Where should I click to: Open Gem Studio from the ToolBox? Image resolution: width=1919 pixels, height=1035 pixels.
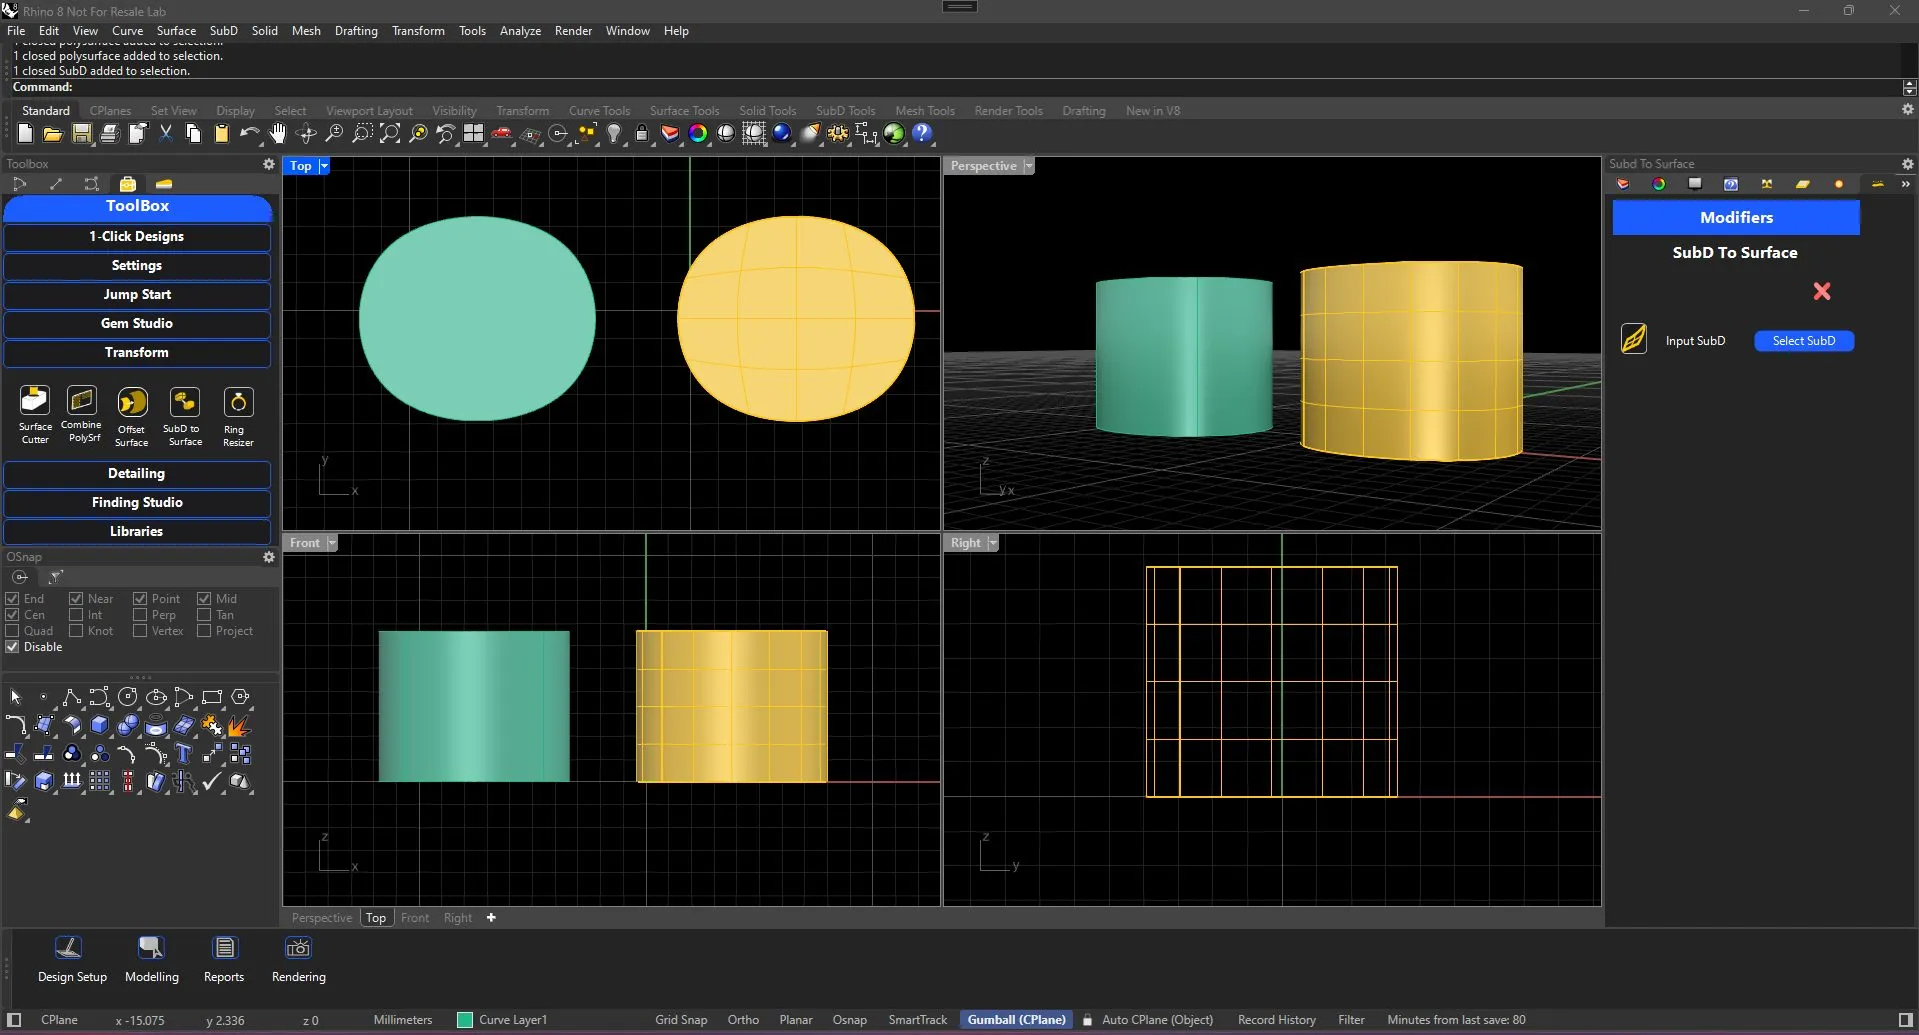coord(136,323)
